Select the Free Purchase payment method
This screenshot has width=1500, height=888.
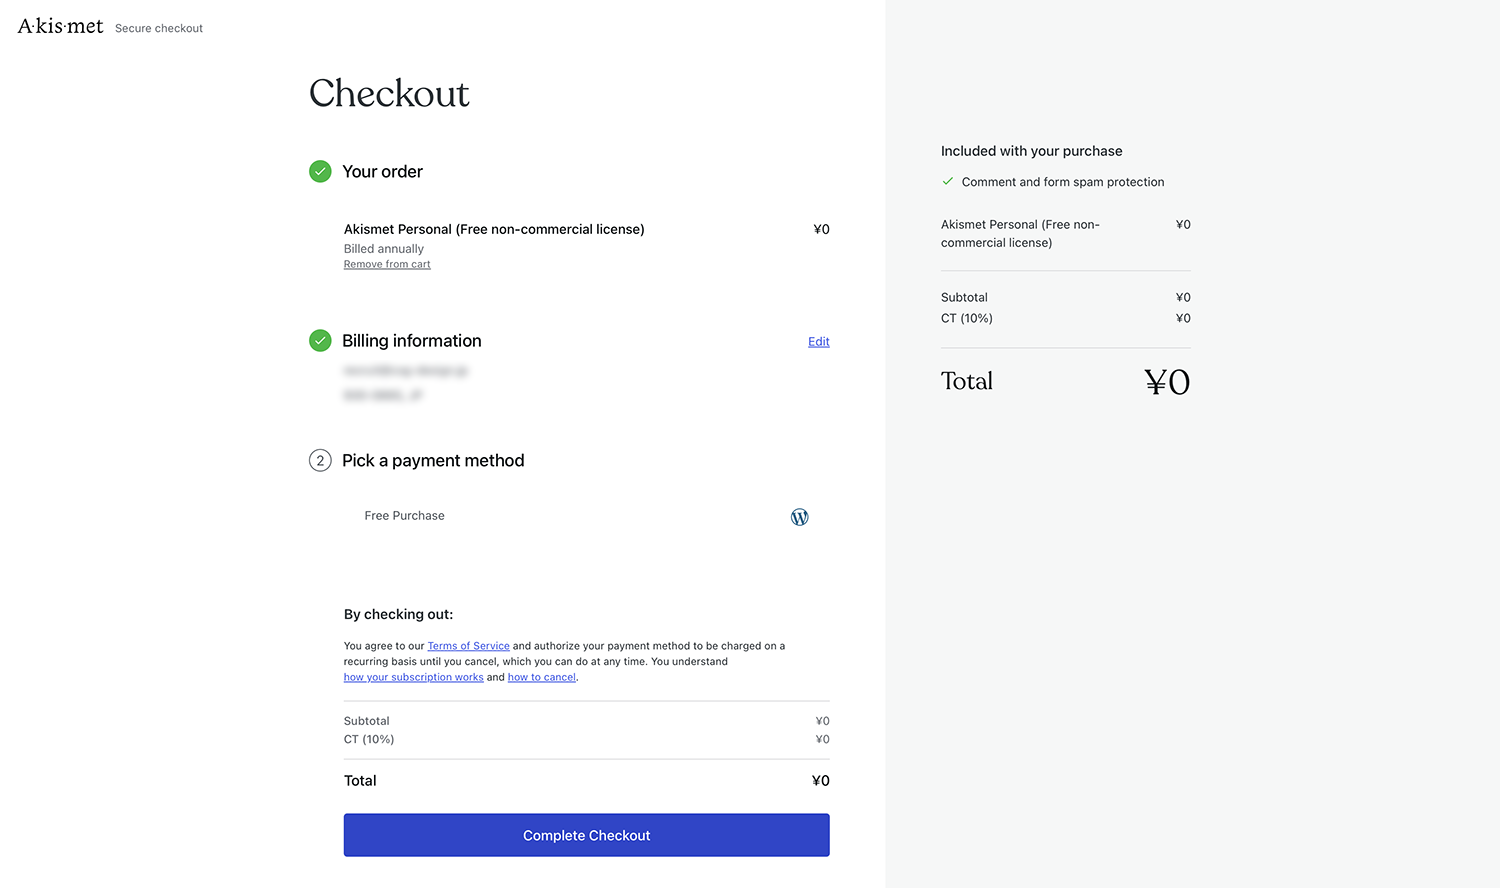pos(404,516)
